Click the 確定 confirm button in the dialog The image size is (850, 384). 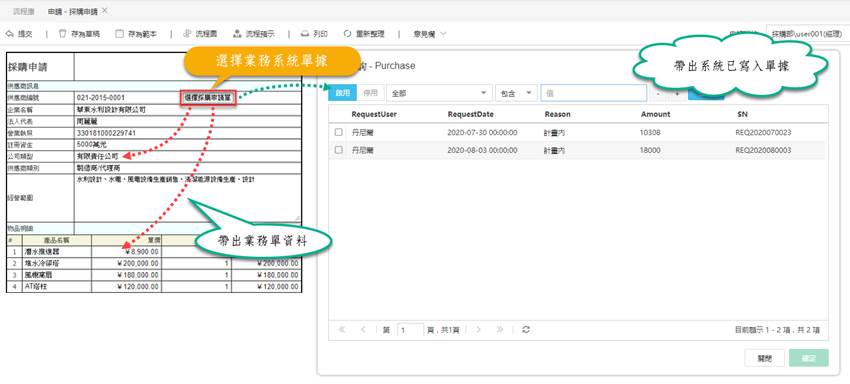click(x=809, y=359)
